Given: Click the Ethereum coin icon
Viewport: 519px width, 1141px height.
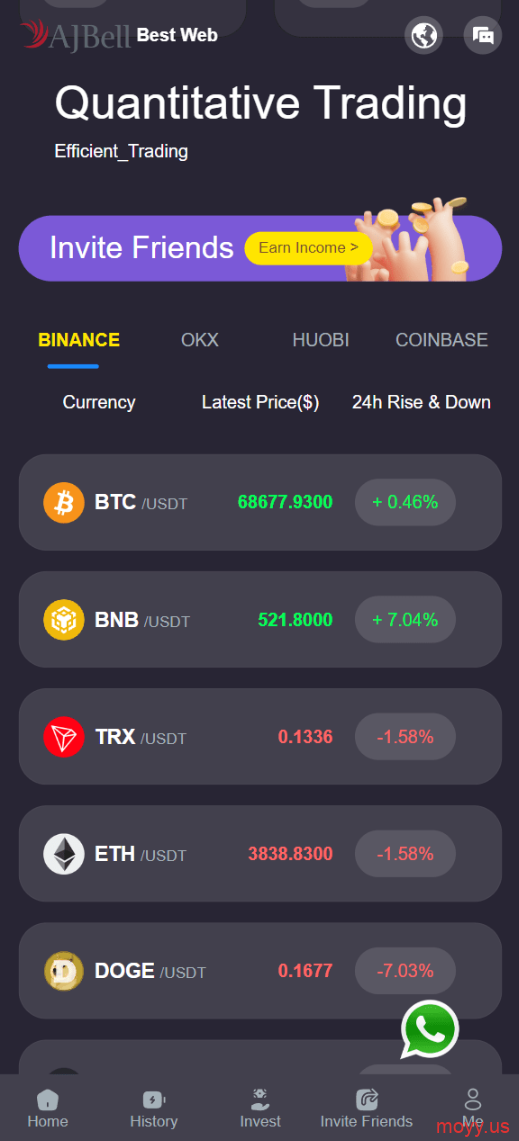Looking at the screenshot, I should tap(64, 854).
